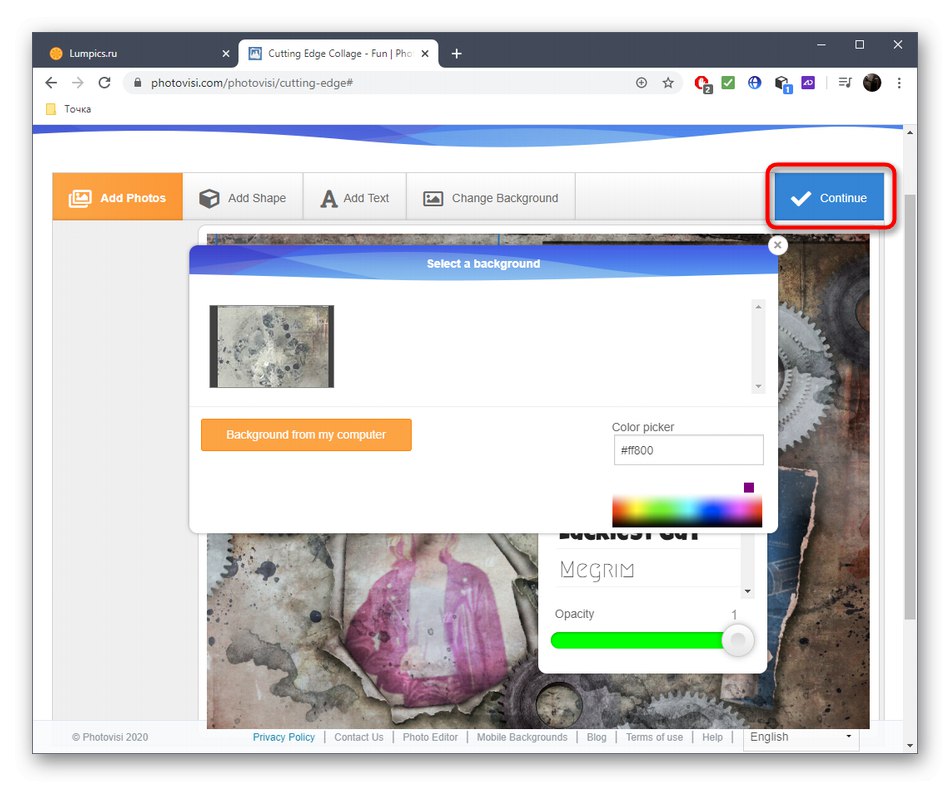
Task: Open the Privacy Policy link
Action: coord(284,737)
